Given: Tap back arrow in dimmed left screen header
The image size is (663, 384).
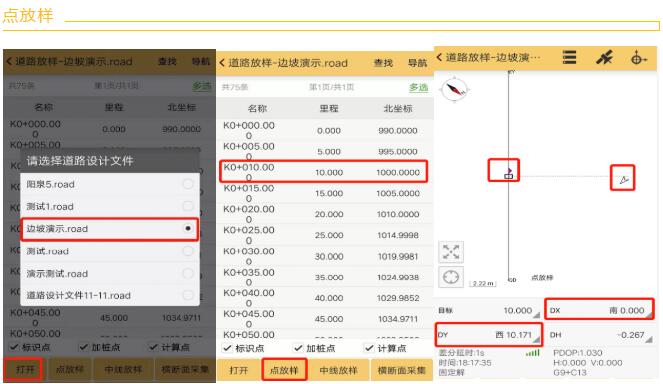Looking at the screenshot, I should (x=9, y=62).
